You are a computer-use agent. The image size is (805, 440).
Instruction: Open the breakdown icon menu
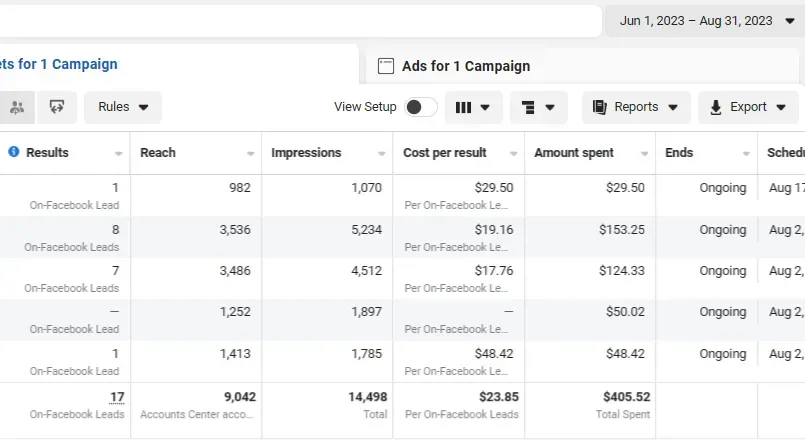[538, 107]
